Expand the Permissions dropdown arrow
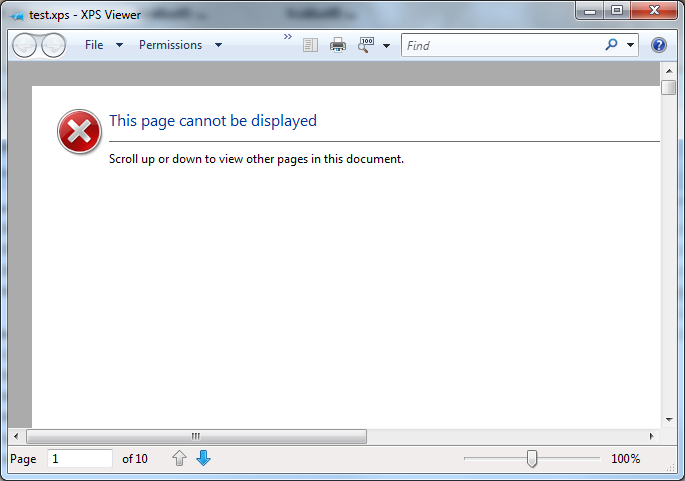The width and height of the screenshot is (685, 481). pyautogui.click(x=218, y=45)
